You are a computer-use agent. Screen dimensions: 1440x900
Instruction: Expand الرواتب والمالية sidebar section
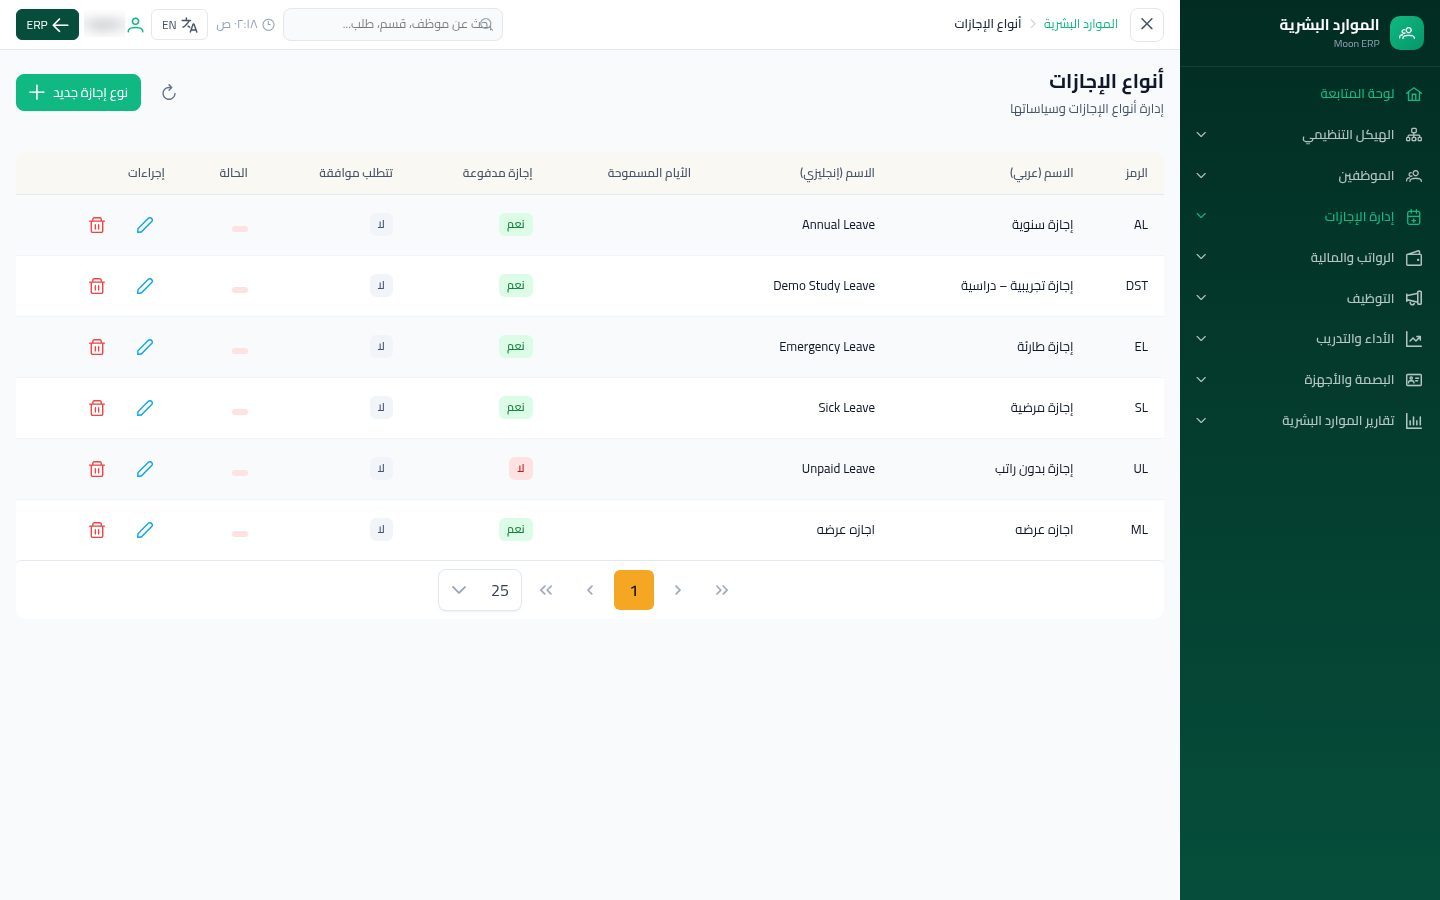pyautogui.click(x=1310, y=258)
